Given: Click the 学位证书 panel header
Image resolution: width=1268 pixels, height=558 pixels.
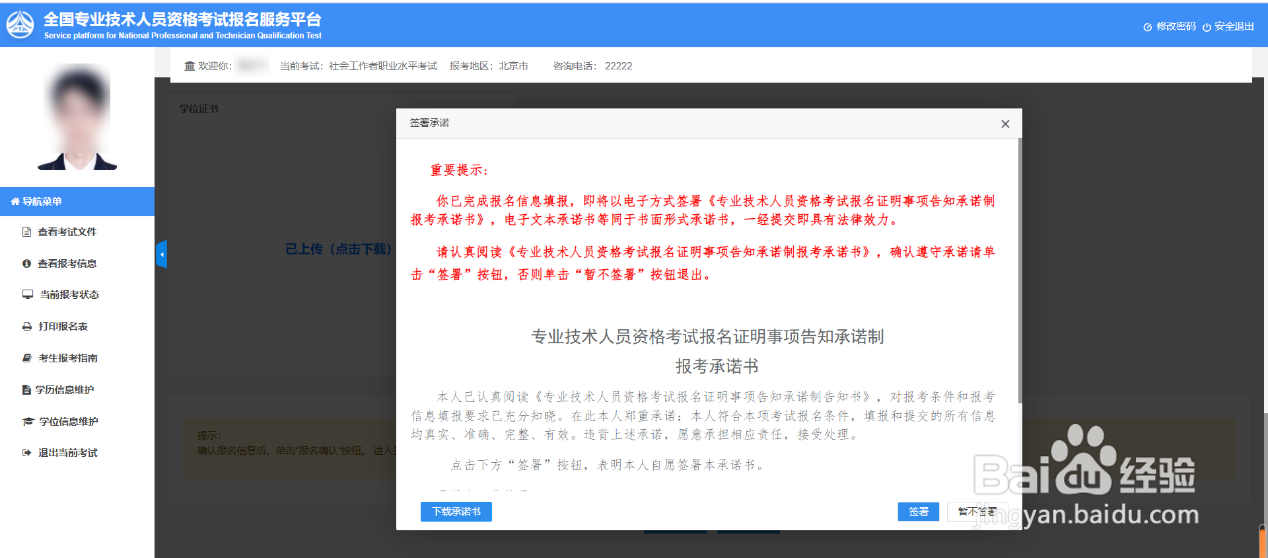Looking at the screenshot, I should point(199,108).
